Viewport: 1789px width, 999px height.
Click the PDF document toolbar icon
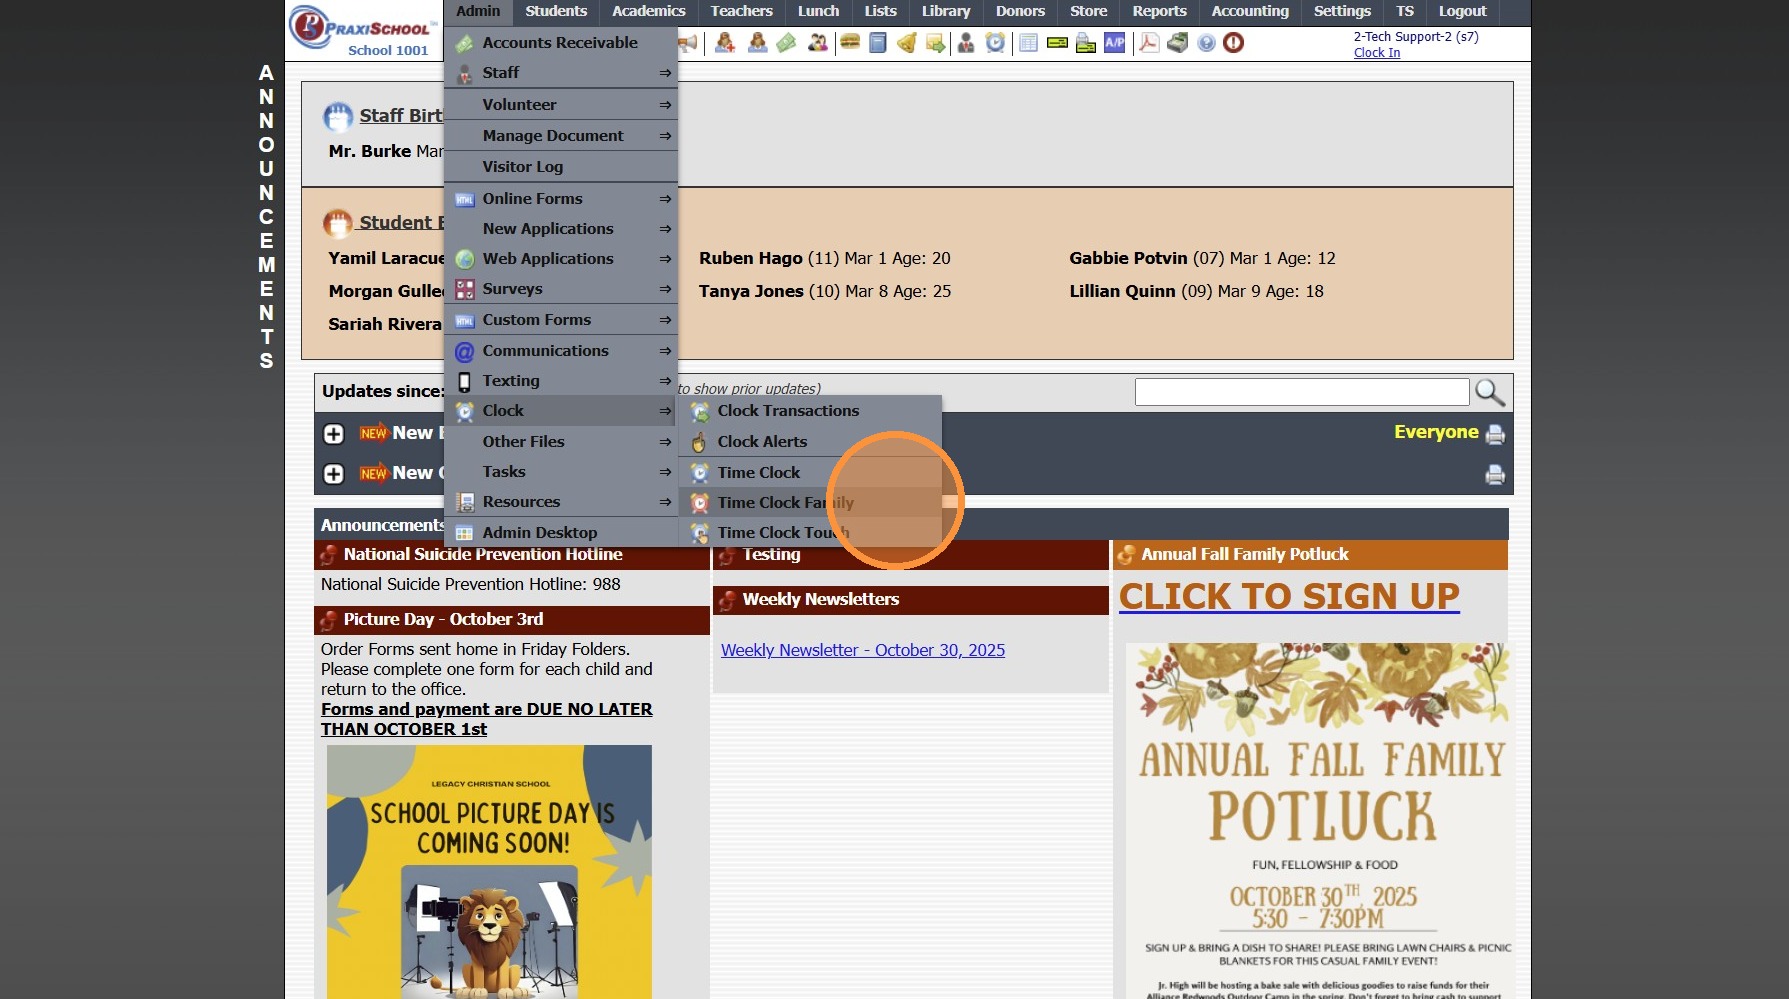pyautogui.click(x=1149, y=43)
